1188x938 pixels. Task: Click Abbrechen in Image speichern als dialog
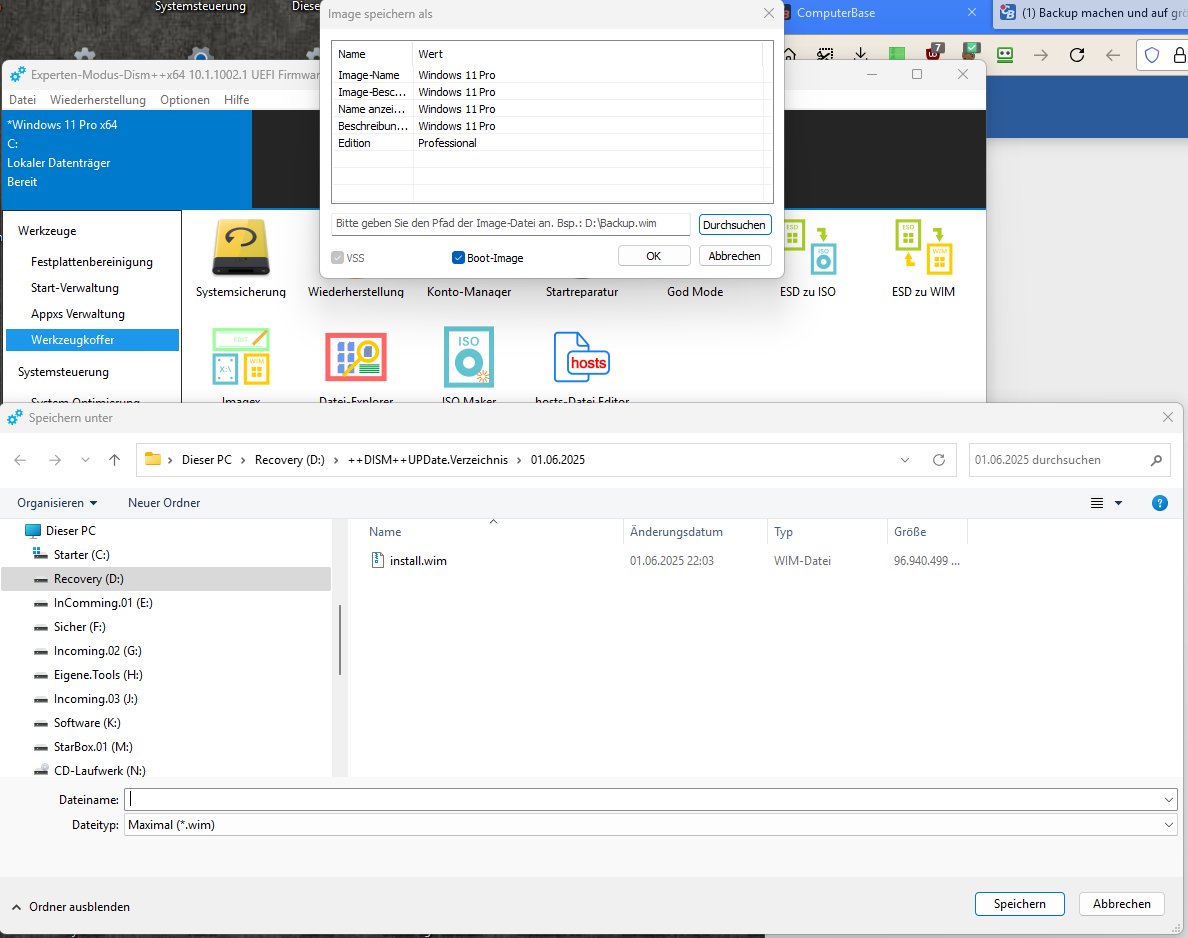click(734, 256)
